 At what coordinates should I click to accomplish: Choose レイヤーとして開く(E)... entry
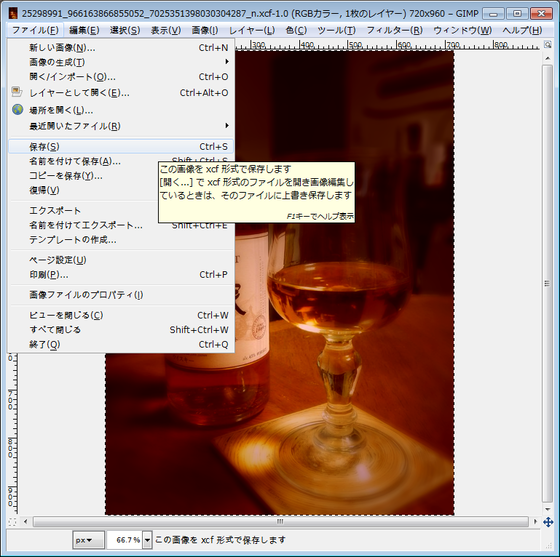coord(121,93)
